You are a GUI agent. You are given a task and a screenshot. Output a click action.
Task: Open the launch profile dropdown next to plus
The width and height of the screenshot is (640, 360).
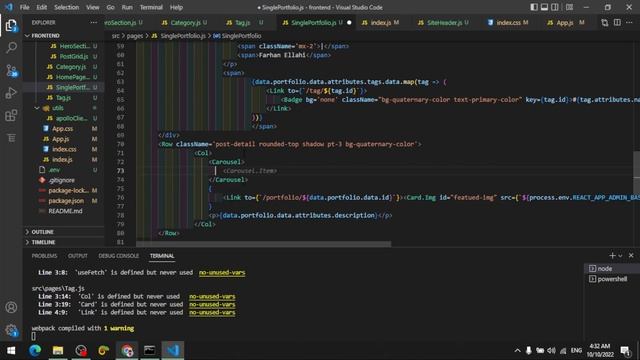point(620,256)
